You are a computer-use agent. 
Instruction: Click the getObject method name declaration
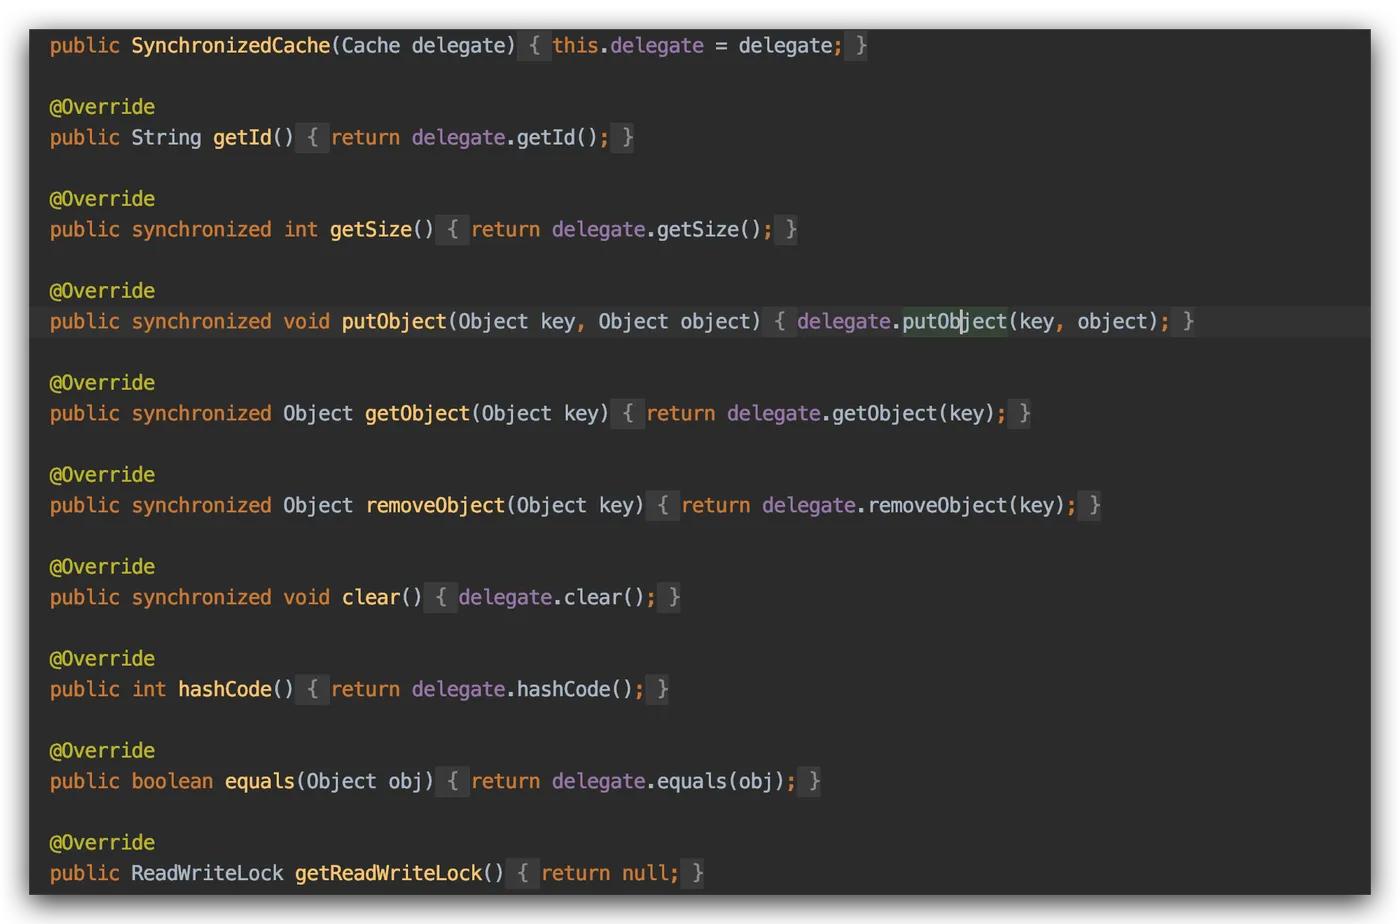point(417,414)
